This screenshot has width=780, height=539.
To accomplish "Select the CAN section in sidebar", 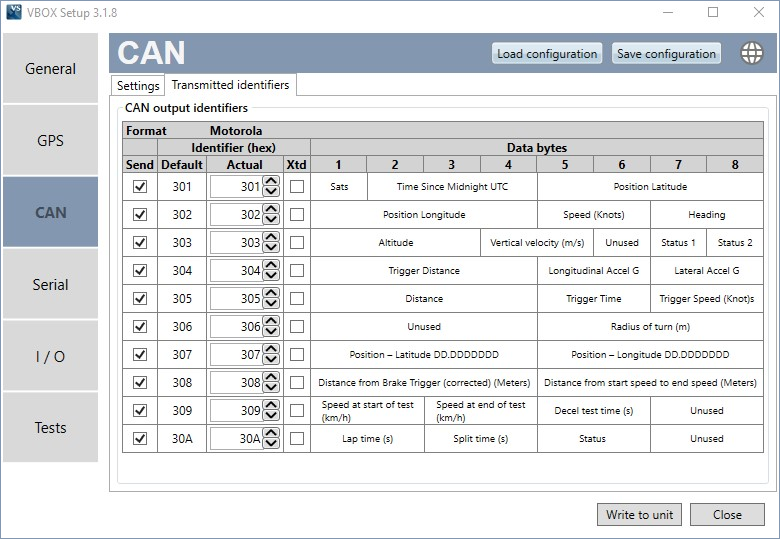I will pos(50,212).
